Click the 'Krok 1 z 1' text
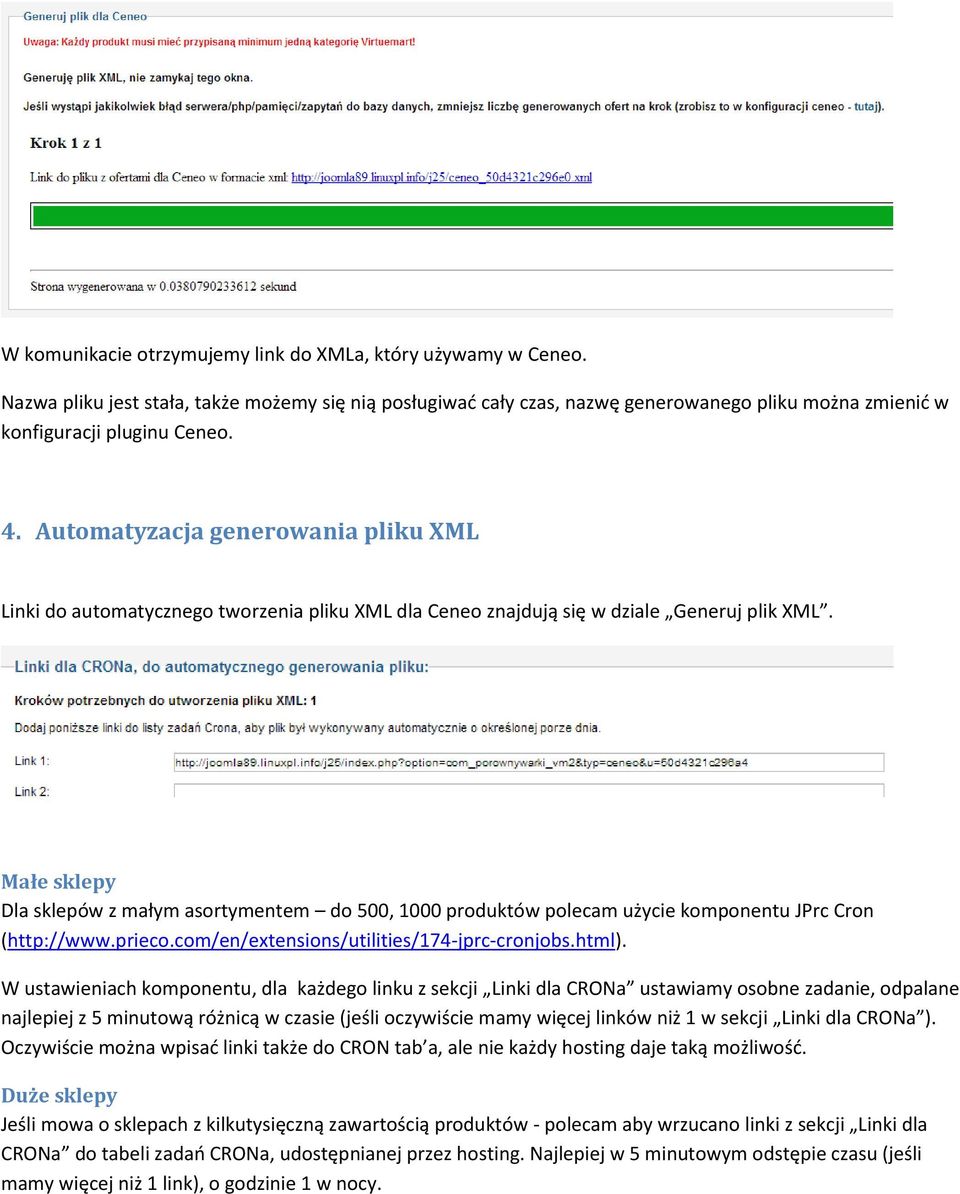This screenshot has width=960, height=1194. [65, 143]
